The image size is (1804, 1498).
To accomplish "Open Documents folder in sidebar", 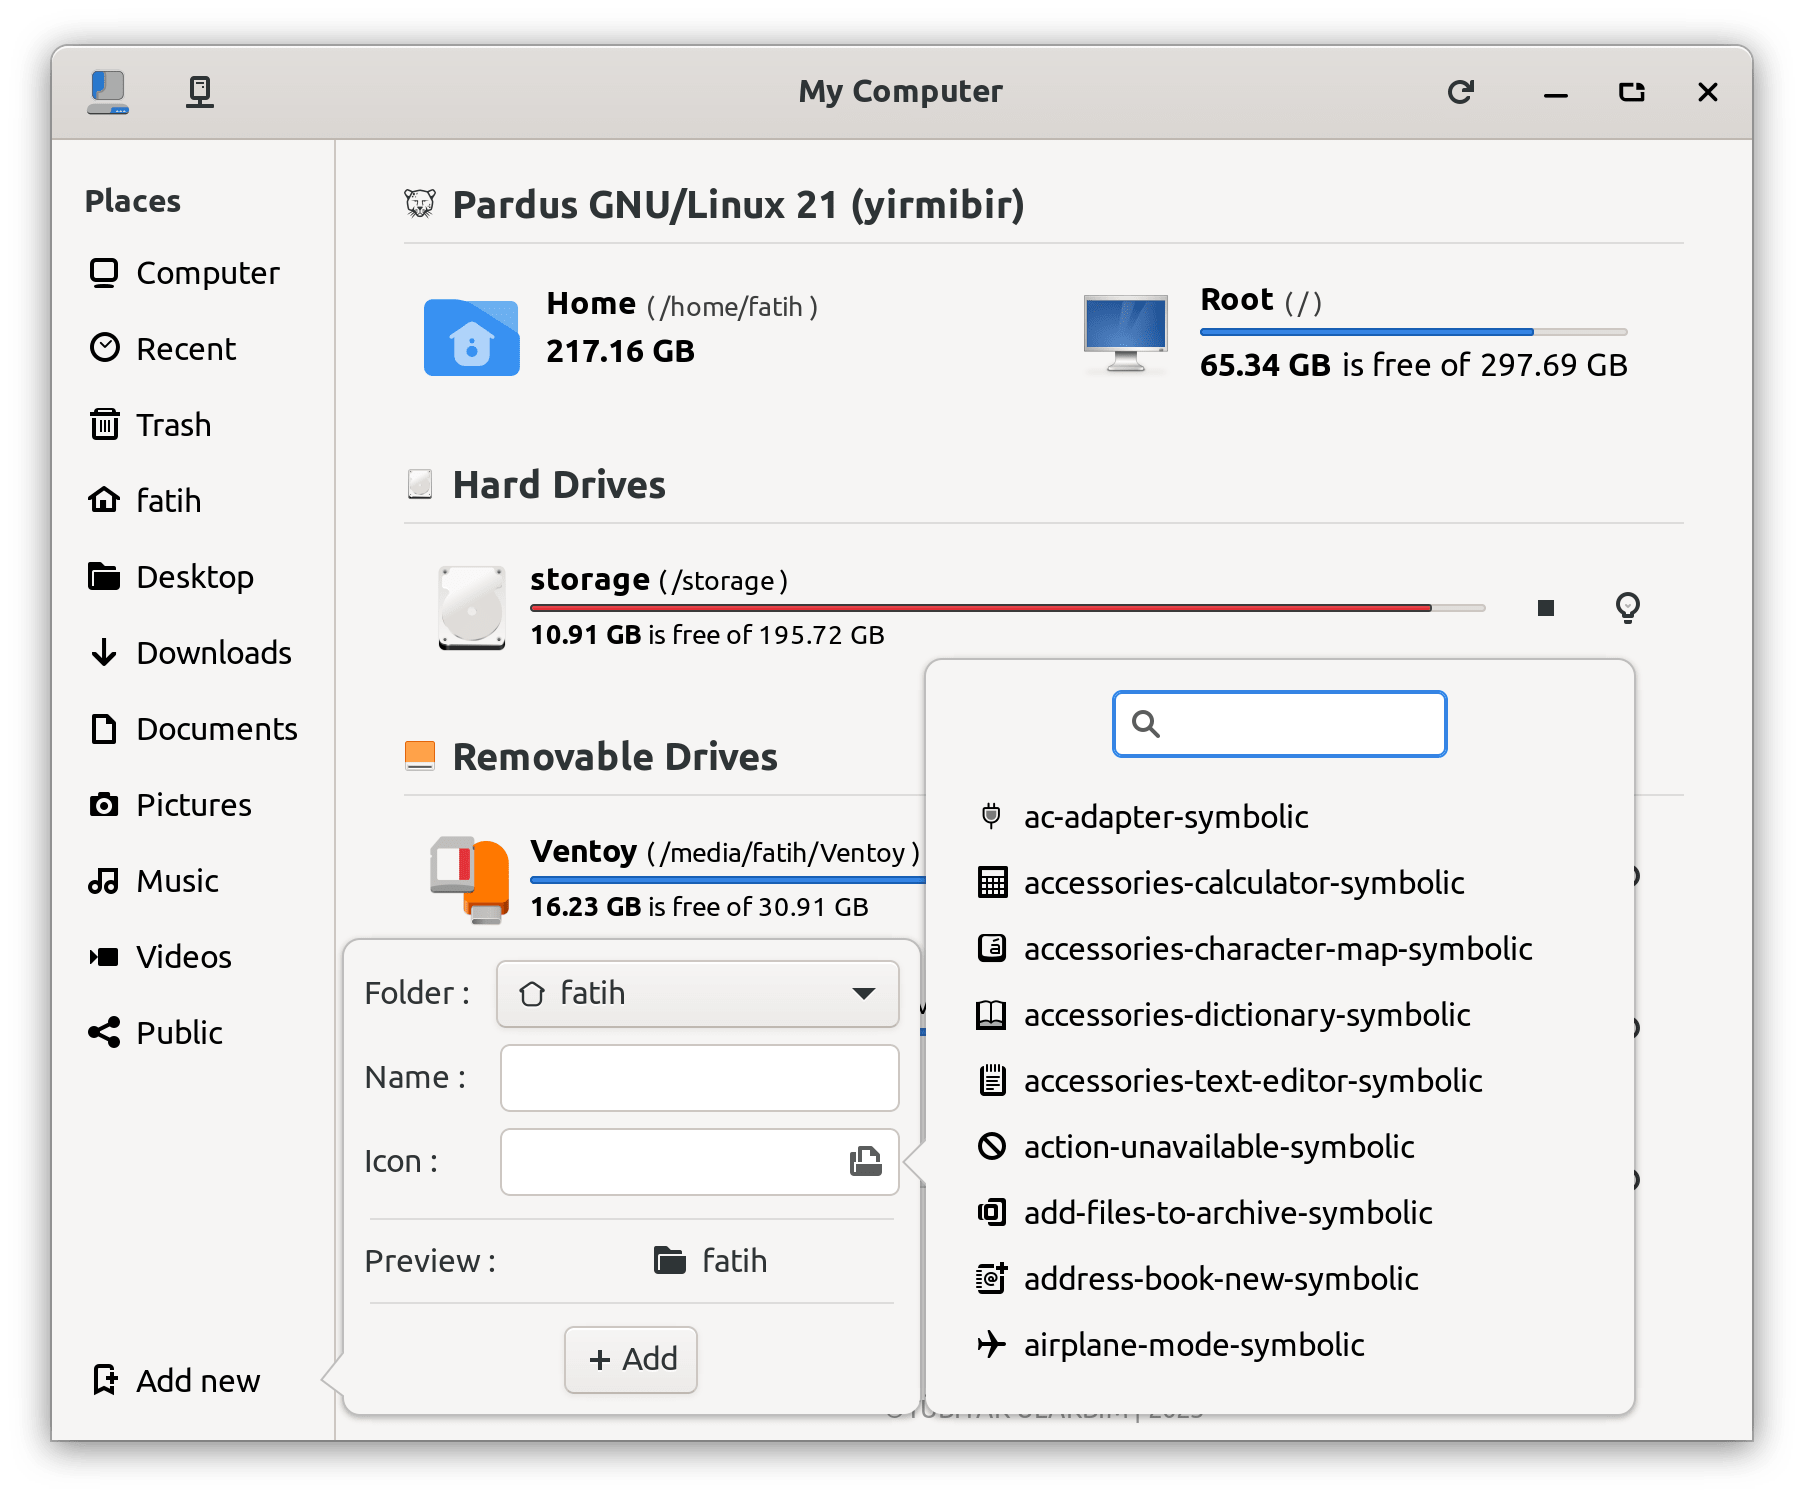I will [193, 729].
